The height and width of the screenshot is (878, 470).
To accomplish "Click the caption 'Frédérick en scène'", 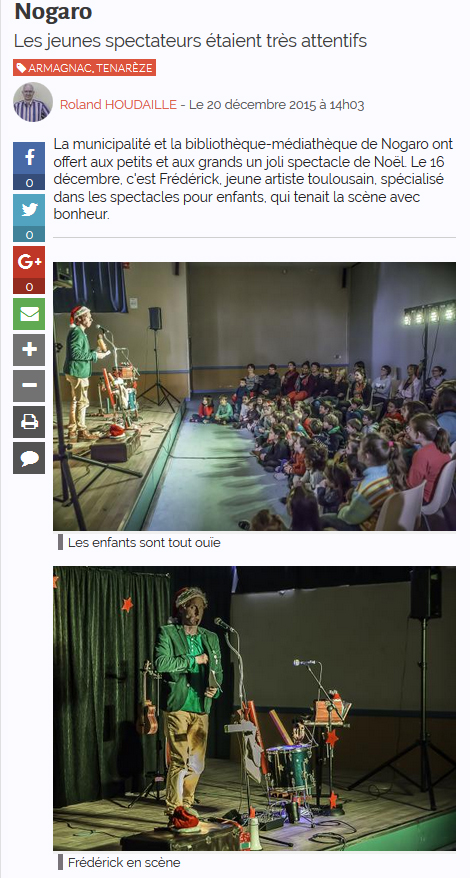I will [124, 862].
